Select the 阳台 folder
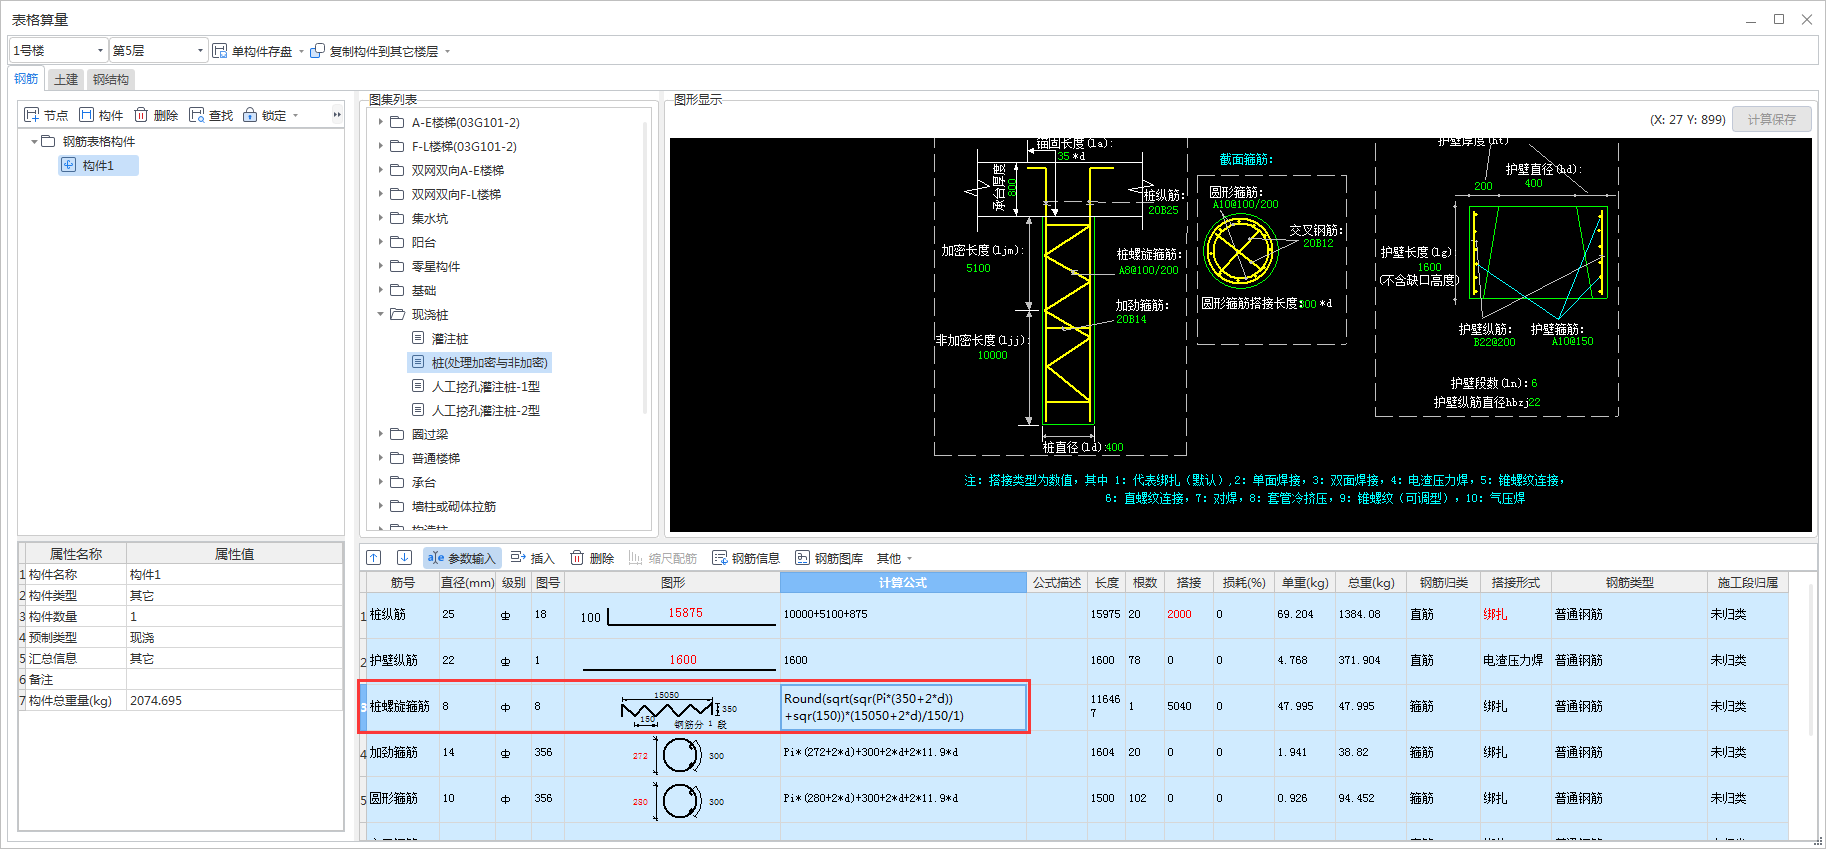This screenshot has width=1826, height=849. tap(423, 242)
